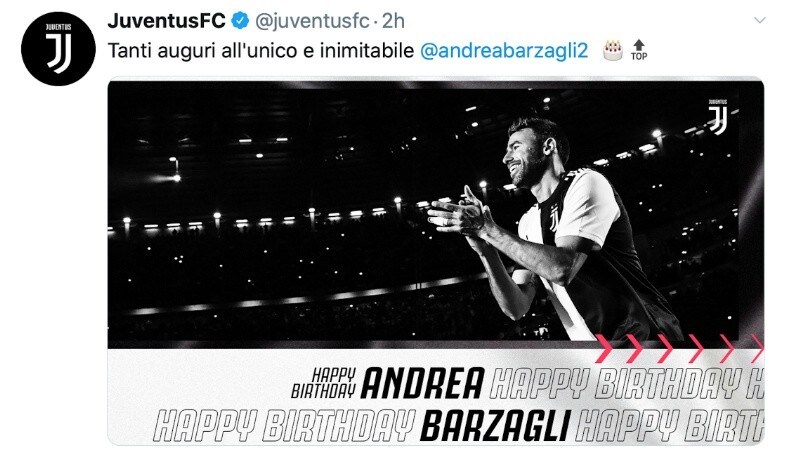Image resolution: width=810 pixels, height=457 pixels.
Task: Open the Juventus profile avatar
Action: pyautogui.click(x=58, y=49)
